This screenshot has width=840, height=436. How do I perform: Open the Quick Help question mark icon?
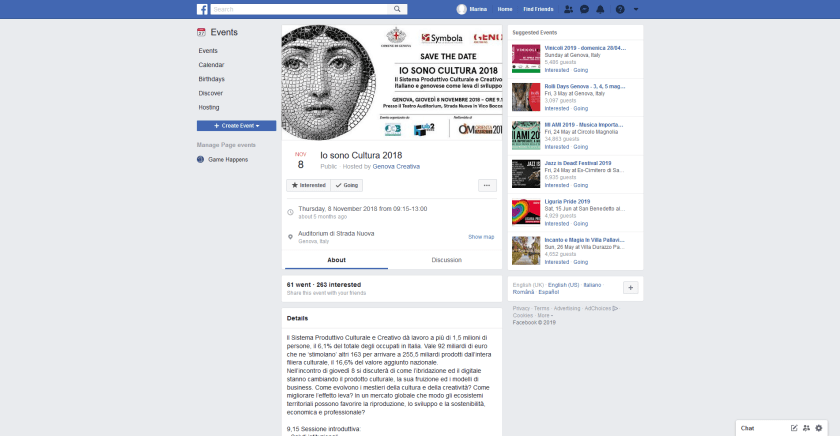point(620,9)
